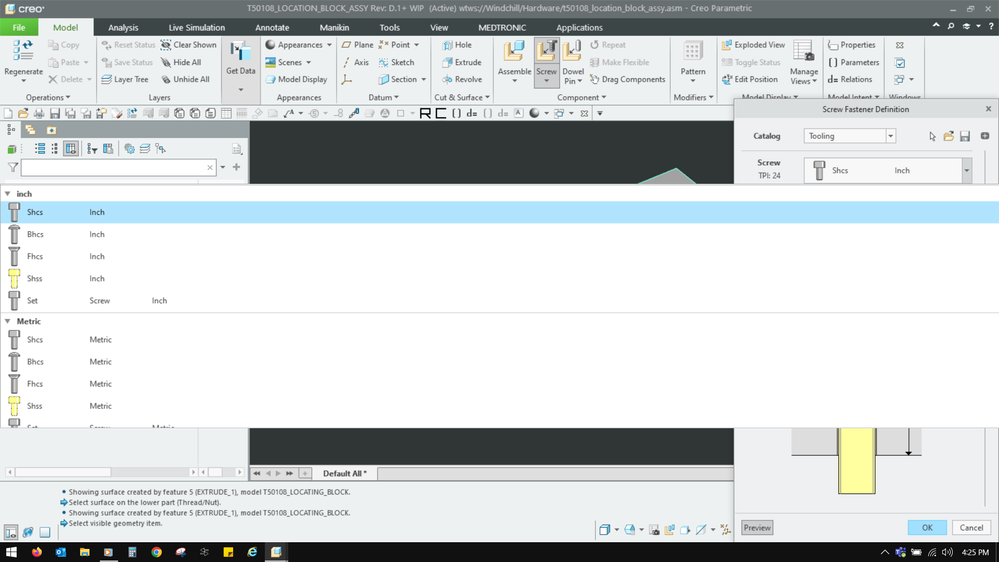Choose the Extrude tool
The width and height of the screenshot is (999, 562).
point(461,62)
